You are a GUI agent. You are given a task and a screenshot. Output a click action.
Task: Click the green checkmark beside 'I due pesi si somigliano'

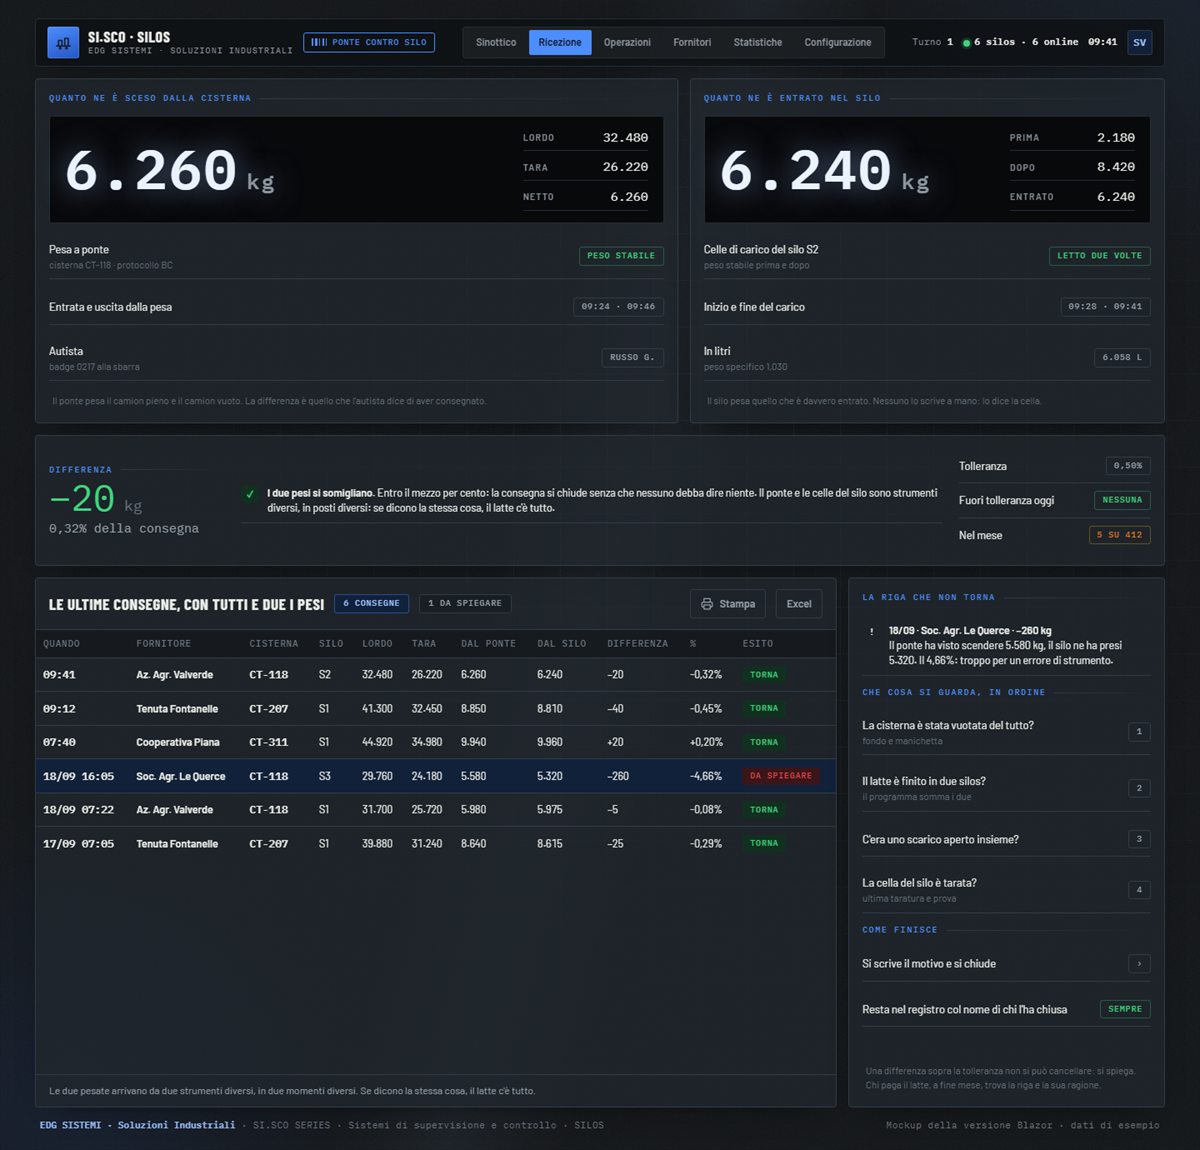(250, 494)
